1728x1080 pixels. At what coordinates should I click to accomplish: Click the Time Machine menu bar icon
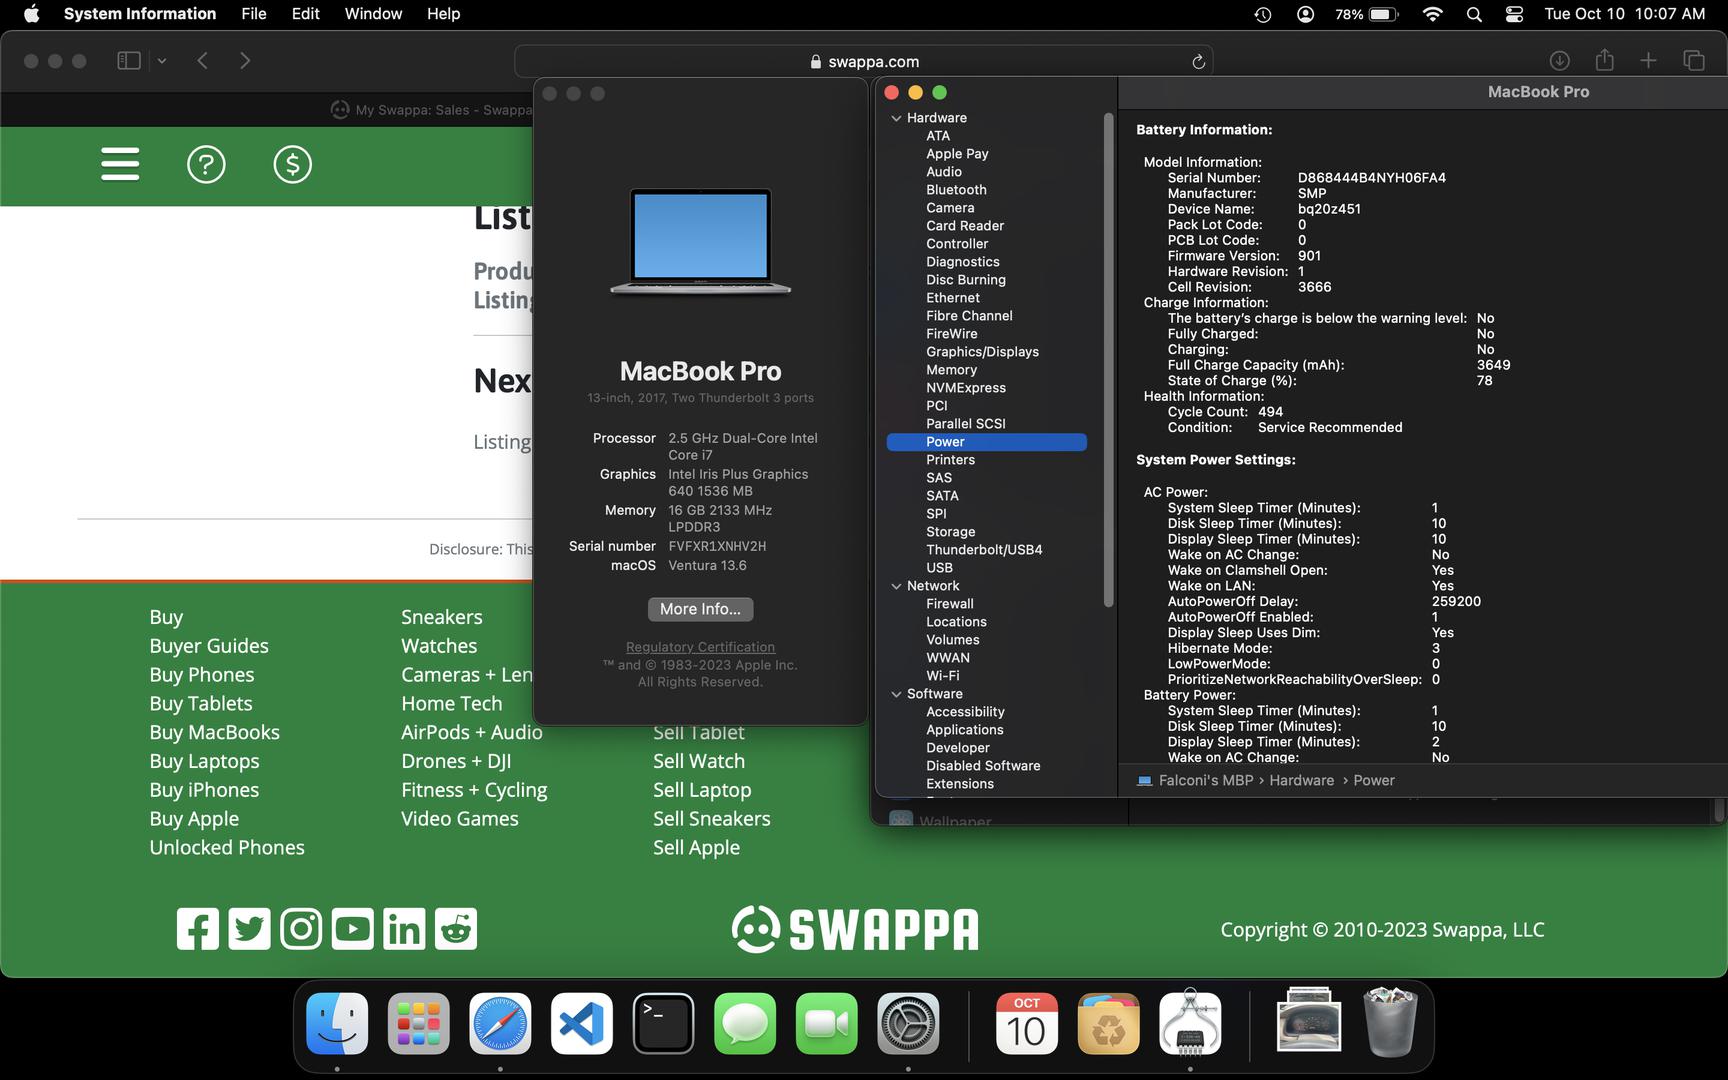click(1263, 14)
